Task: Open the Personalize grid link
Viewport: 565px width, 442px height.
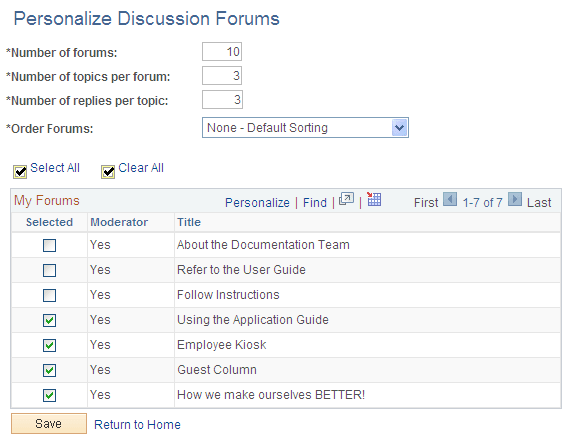Action: click(x=257, y=203)
